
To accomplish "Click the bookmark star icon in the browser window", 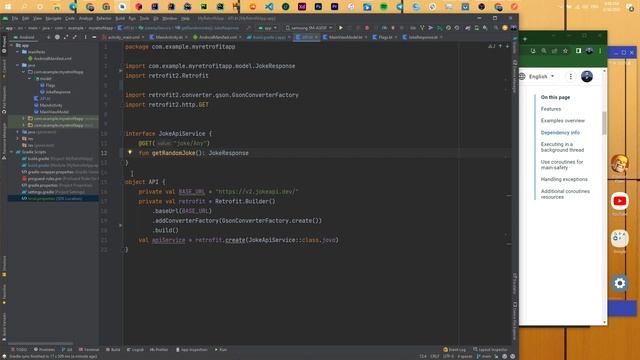I will coord(565,51).
